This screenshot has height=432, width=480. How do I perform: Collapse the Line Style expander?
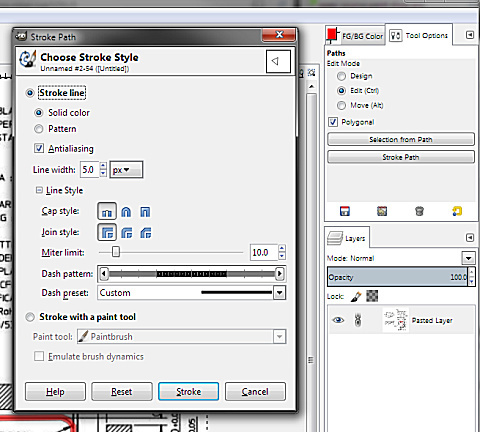39,190
